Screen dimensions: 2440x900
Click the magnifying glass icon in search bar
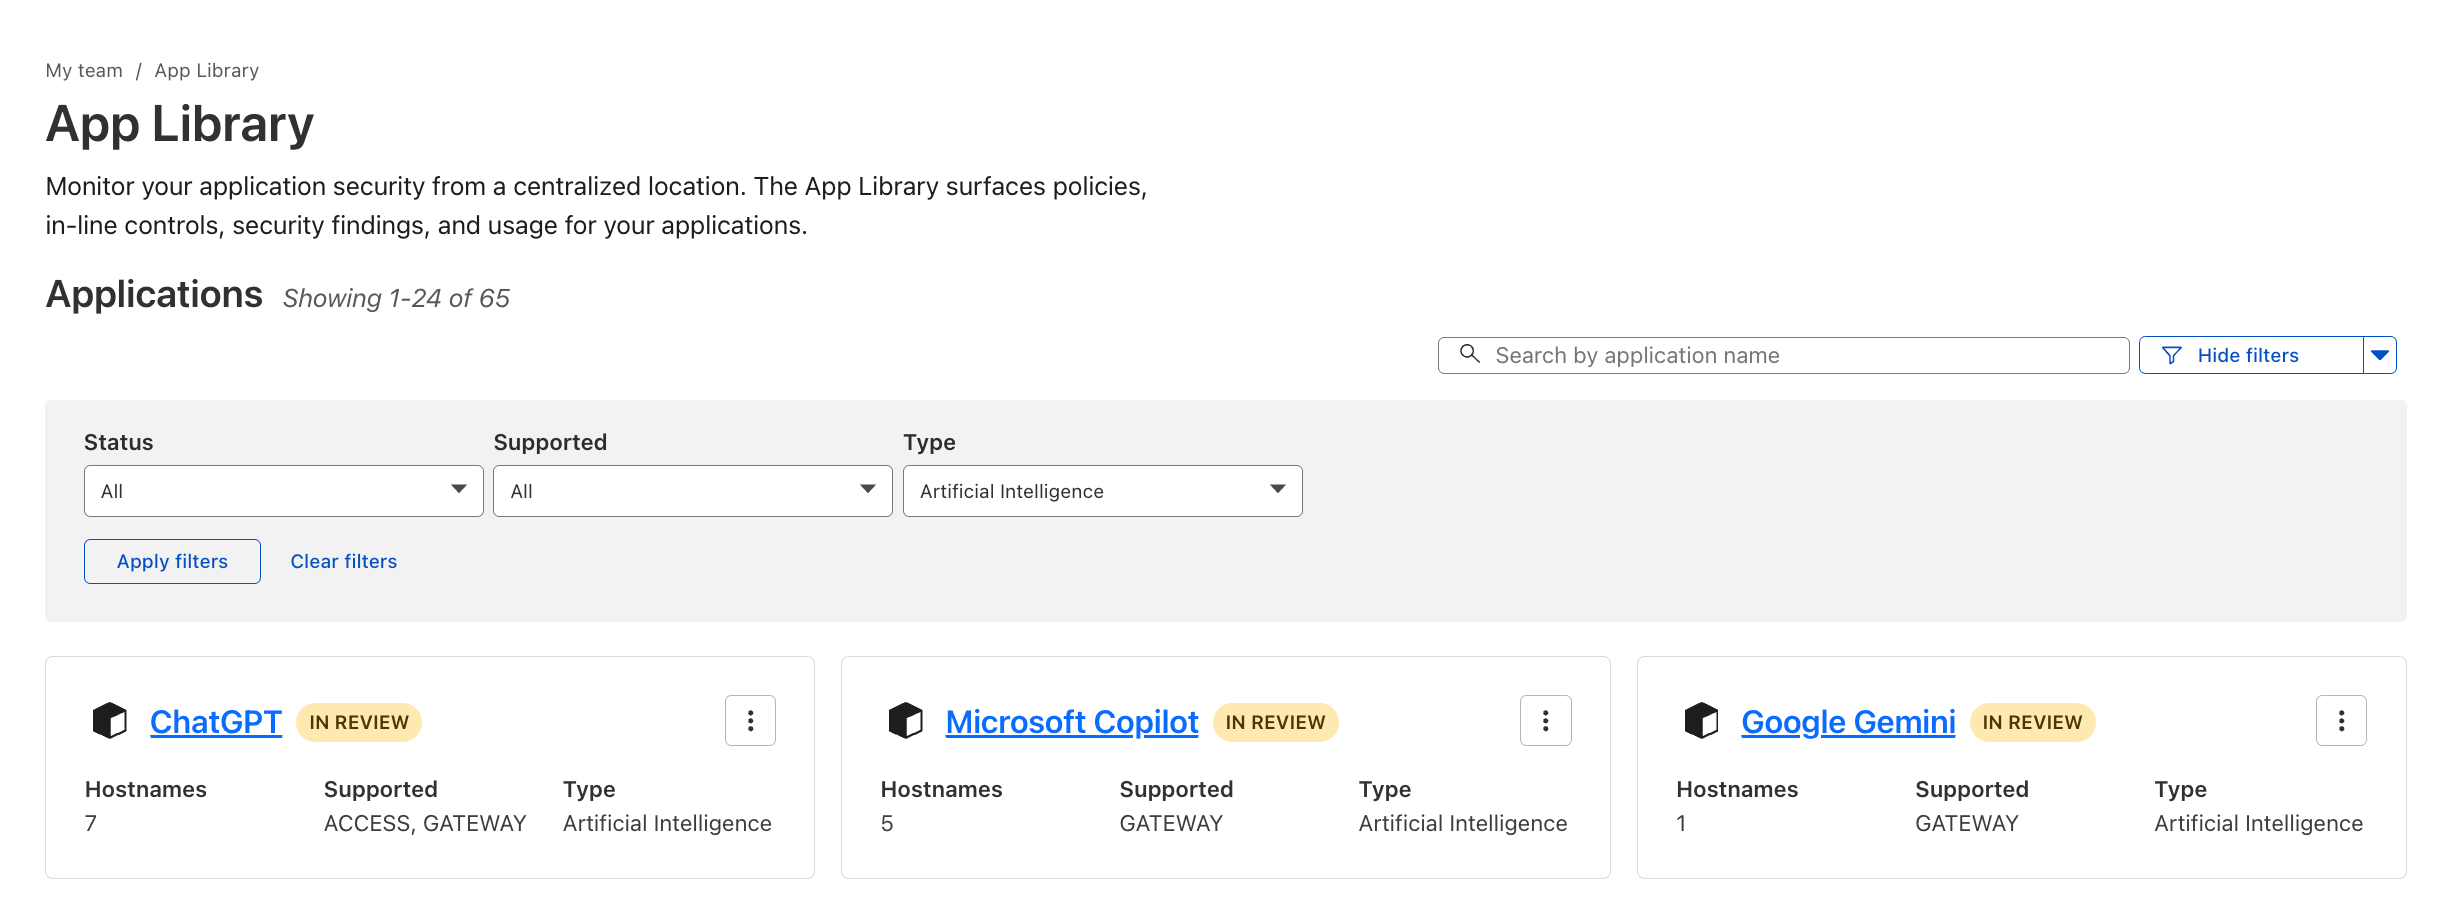click(1469, 355)
